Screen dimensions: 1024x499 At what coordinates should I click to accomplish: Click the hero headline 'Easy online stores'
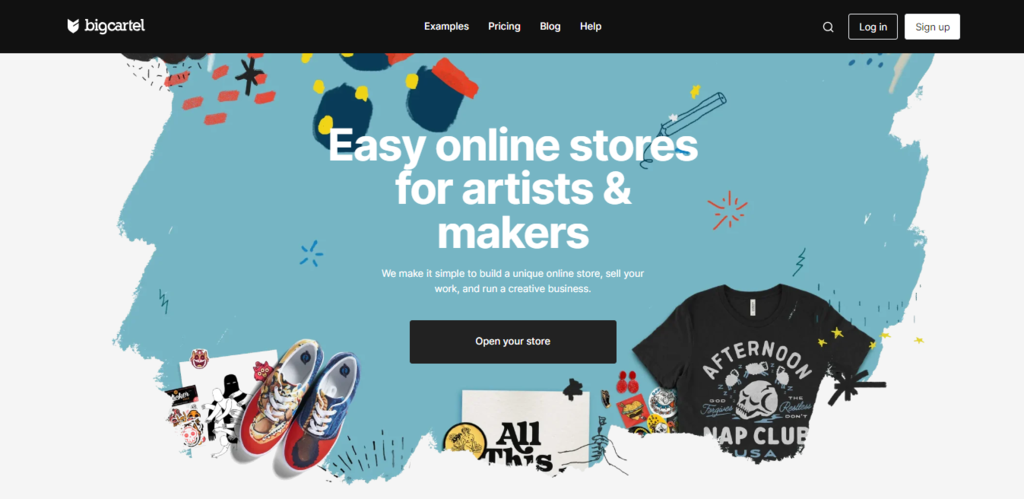point(513,146)
